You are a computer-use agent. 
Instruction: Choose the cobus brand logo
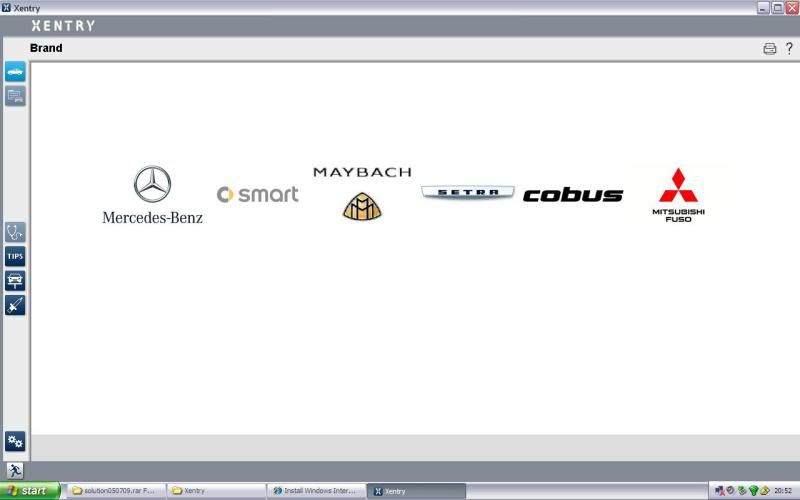coord(573,195)
